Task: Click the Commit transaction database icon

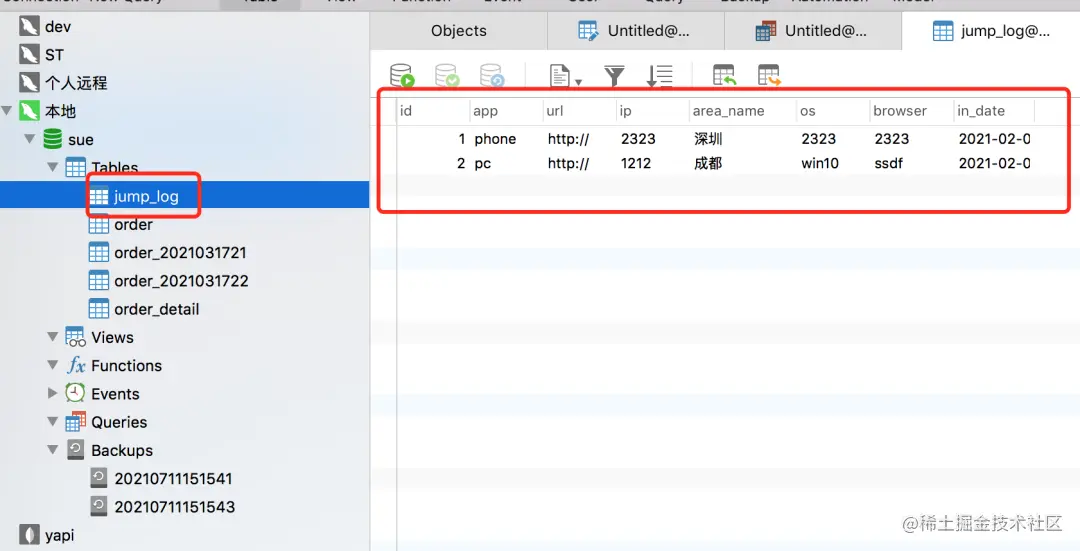Action: pos(446,75)
